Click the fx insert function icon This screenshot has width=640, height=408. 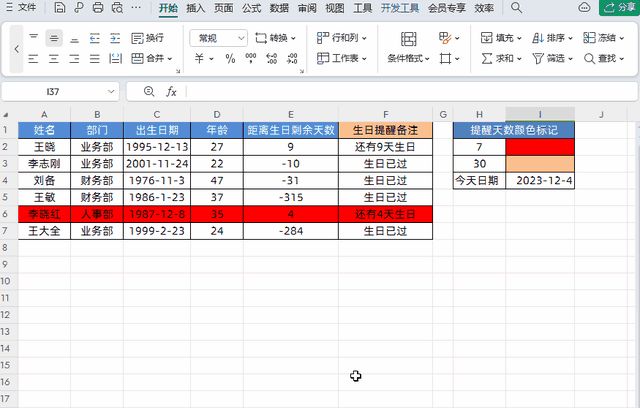(171, 92)
